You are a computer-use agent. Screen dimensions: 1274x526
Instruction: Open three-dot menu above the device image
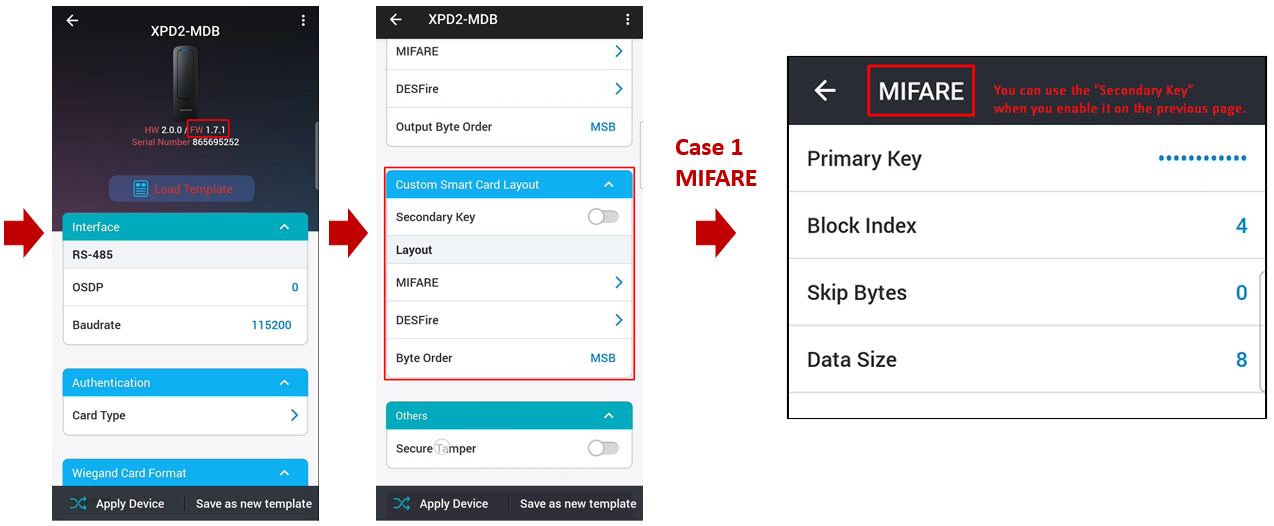303,20
